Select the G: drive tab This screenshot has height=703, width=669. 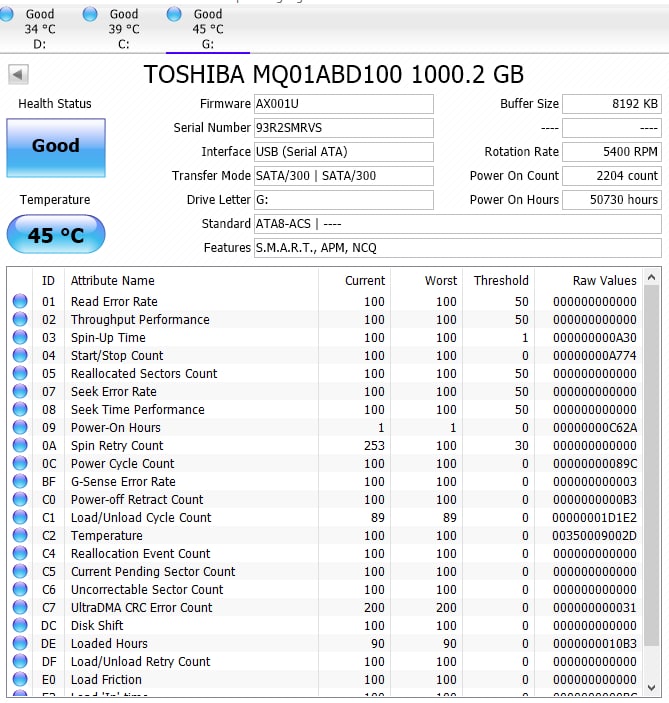[208, 29]
